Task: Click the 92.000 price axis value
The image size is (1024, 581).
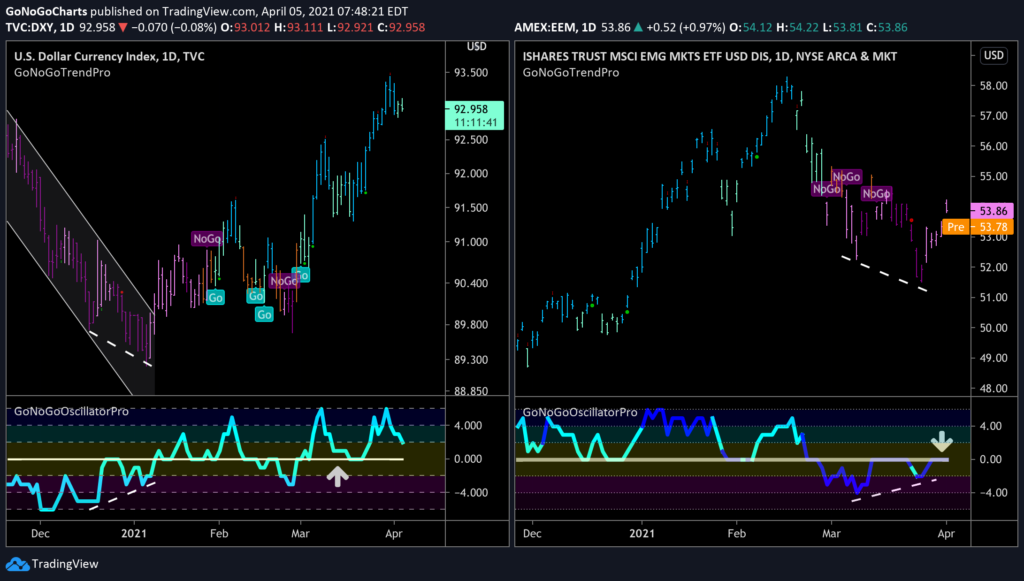Action: 470,174
